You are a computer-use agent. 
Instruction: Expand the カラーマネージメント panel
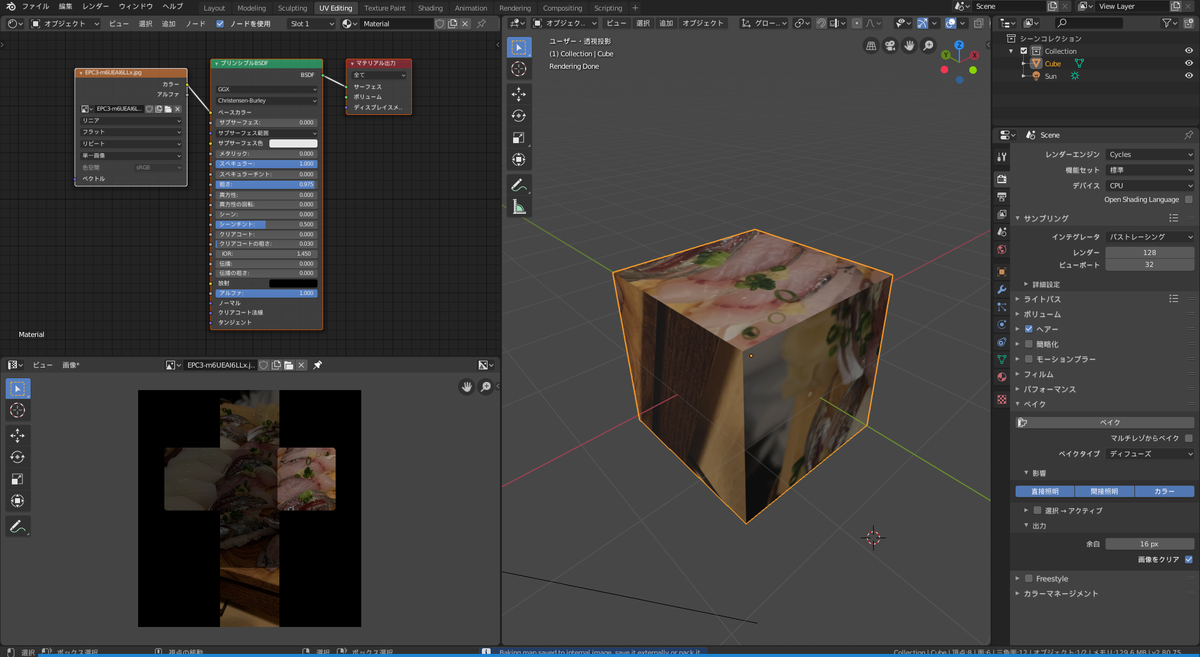click(1060, 594)
